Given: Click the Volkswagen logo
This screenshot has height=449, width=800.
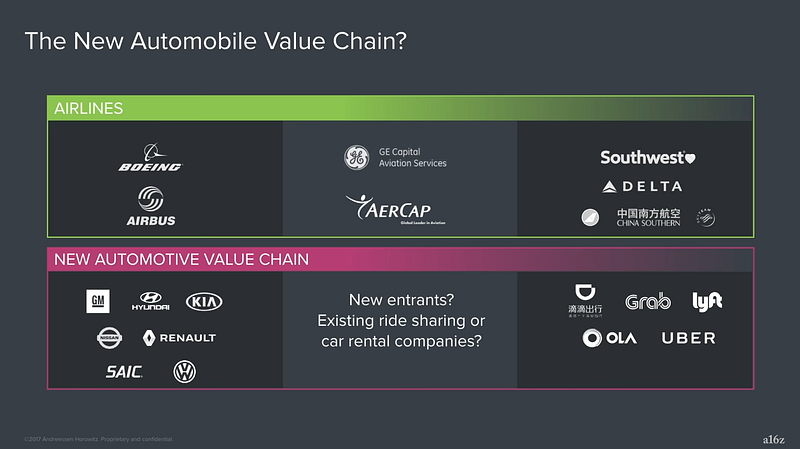Looking at the screenshot, I should point(184,371).
